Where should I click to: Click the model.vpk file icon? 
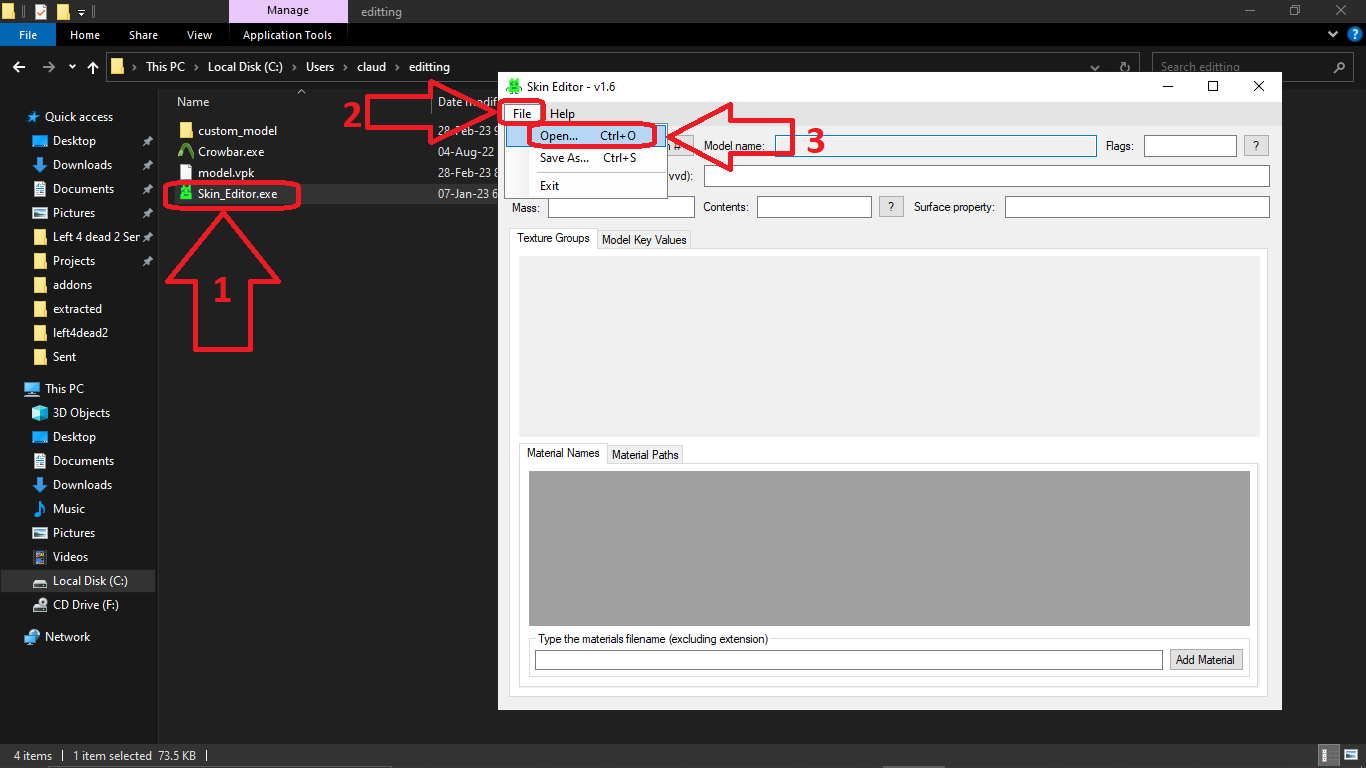coord(185,172)
